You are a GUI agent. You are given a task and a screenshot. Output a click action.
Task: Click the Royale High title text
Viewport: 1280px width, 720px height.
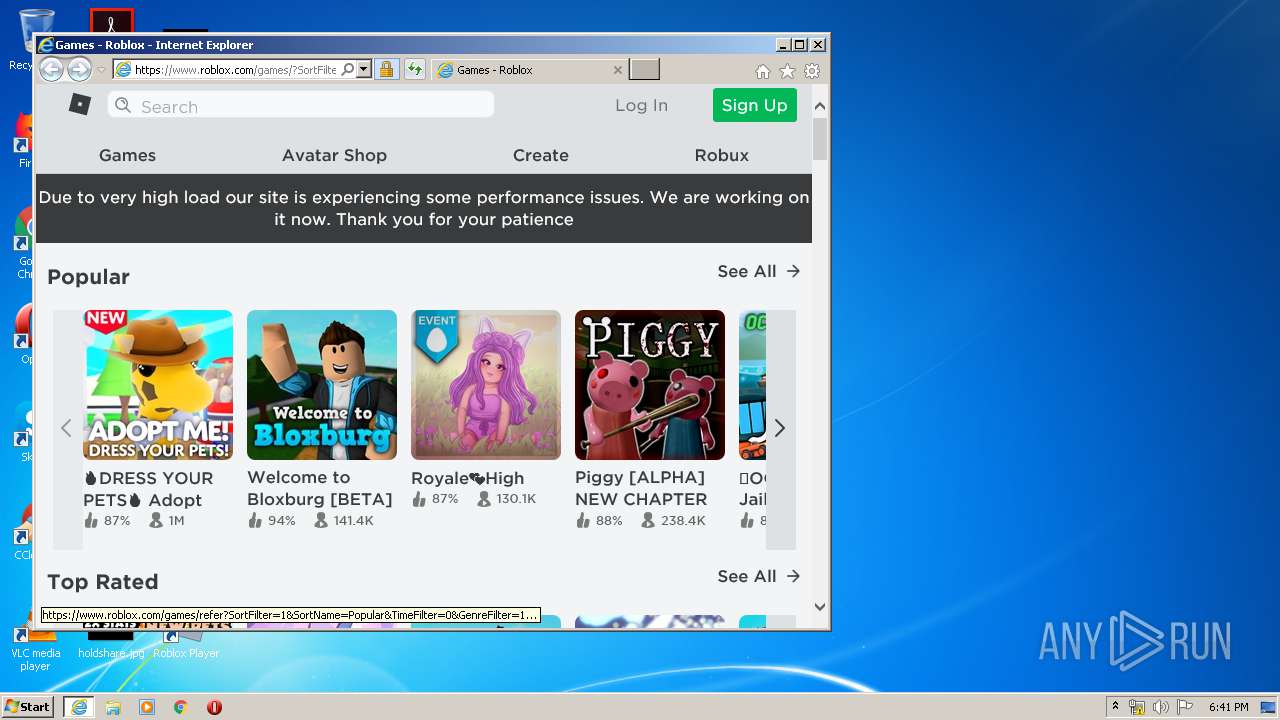(468, 478)
